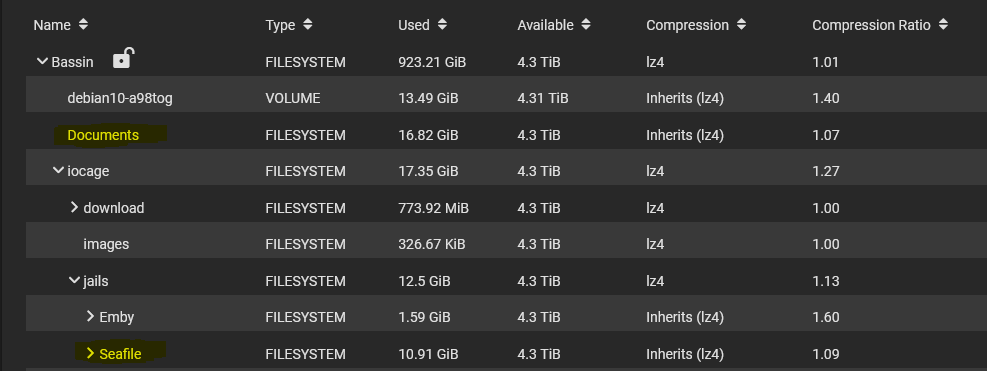Select the images dataset row
Screen dimensions: 987x371
506,244
